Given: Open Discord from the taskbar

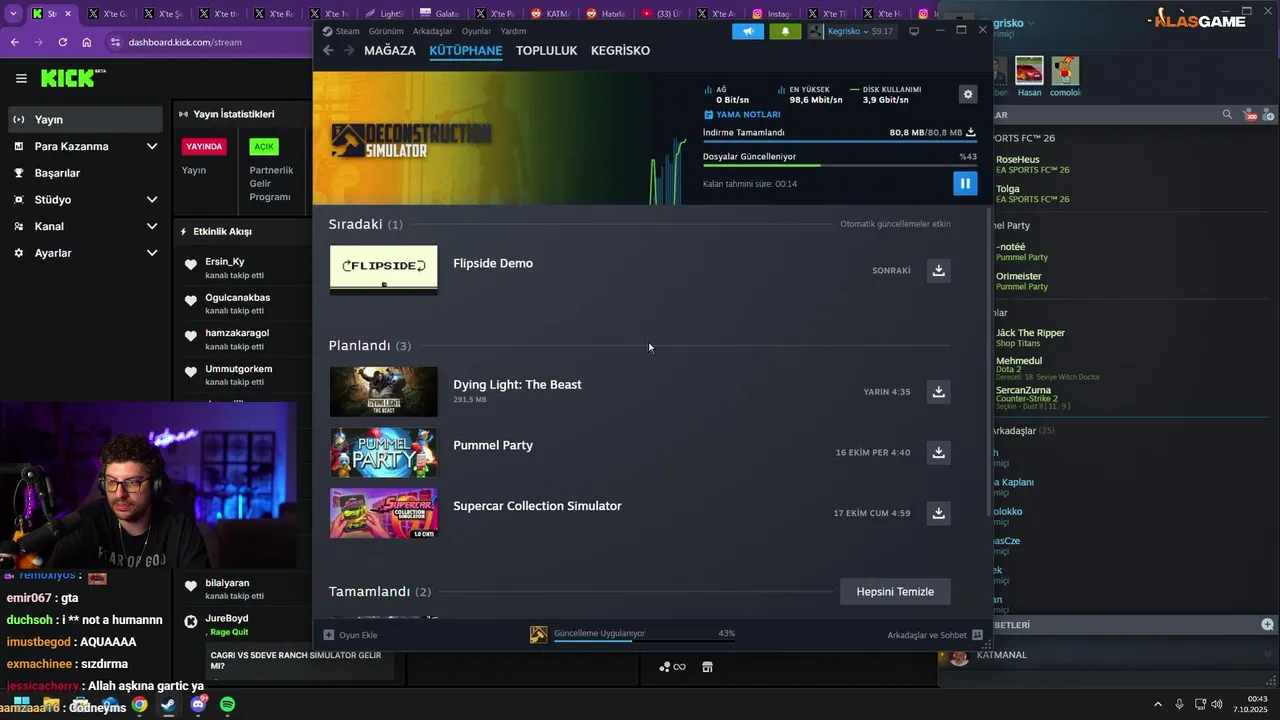Looking at the screenshot, I should click(198, 705).
